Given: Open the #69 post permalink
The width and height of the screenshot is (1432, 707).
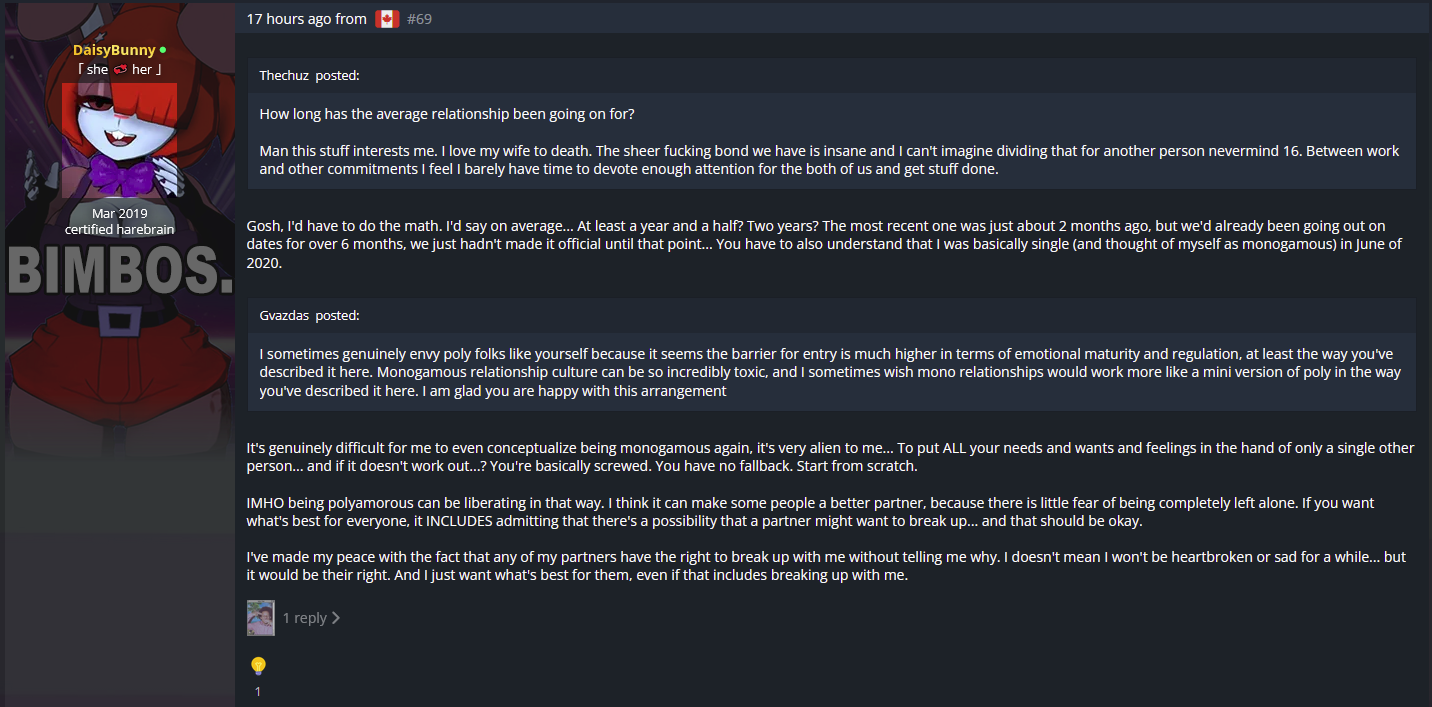Looking at the screenshot, I should tap(420, 19).
